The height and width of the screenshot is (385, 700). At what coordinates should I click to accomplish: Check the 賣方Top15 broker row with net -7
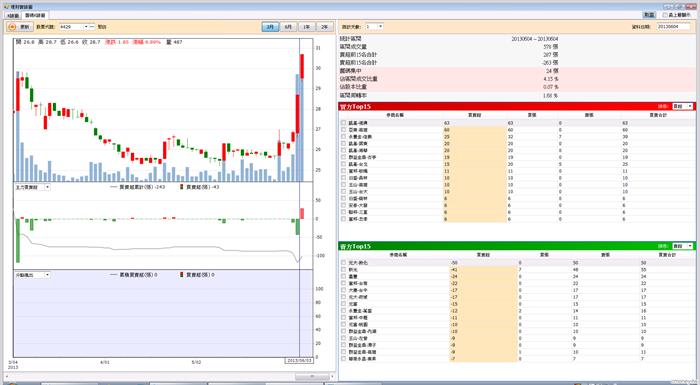tap(343, 359)
